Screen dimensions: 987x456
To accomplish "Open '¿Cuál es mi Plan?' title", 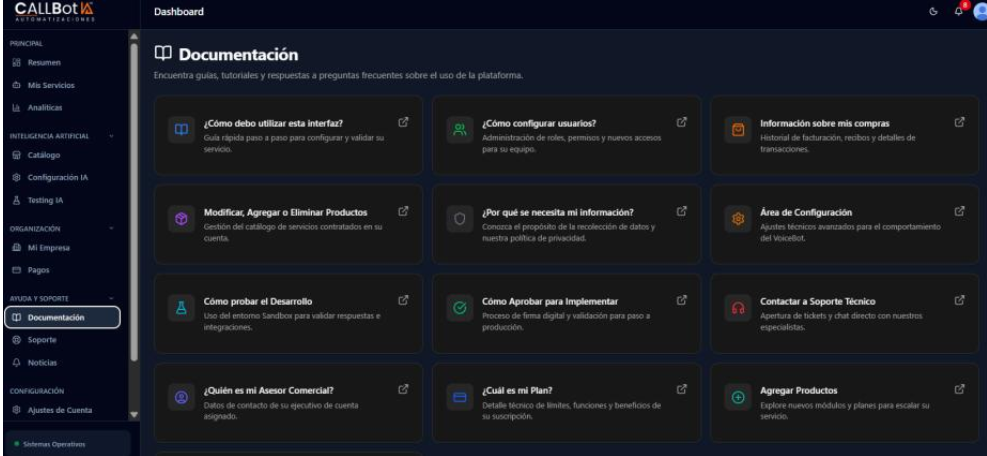I will tap(517, 390).
